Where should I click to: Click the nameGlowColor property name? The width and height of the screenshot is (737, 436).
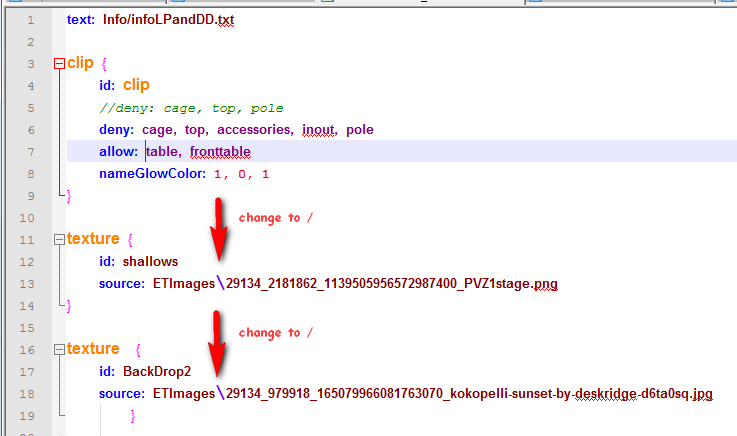pos(151,174)
